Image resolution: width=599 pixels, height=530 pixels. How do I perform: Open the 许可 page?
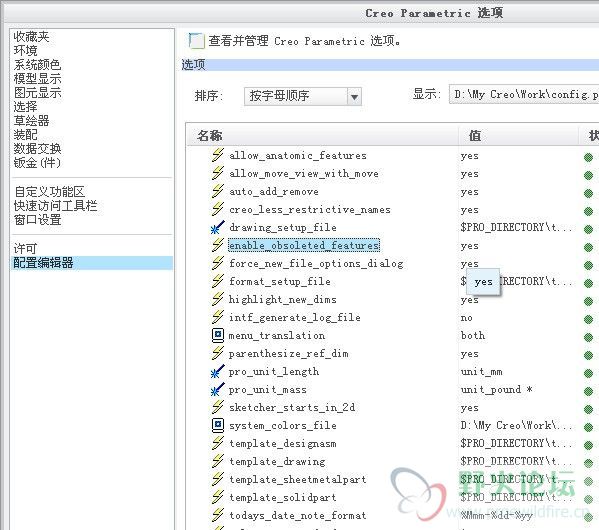tap(26, 249)
